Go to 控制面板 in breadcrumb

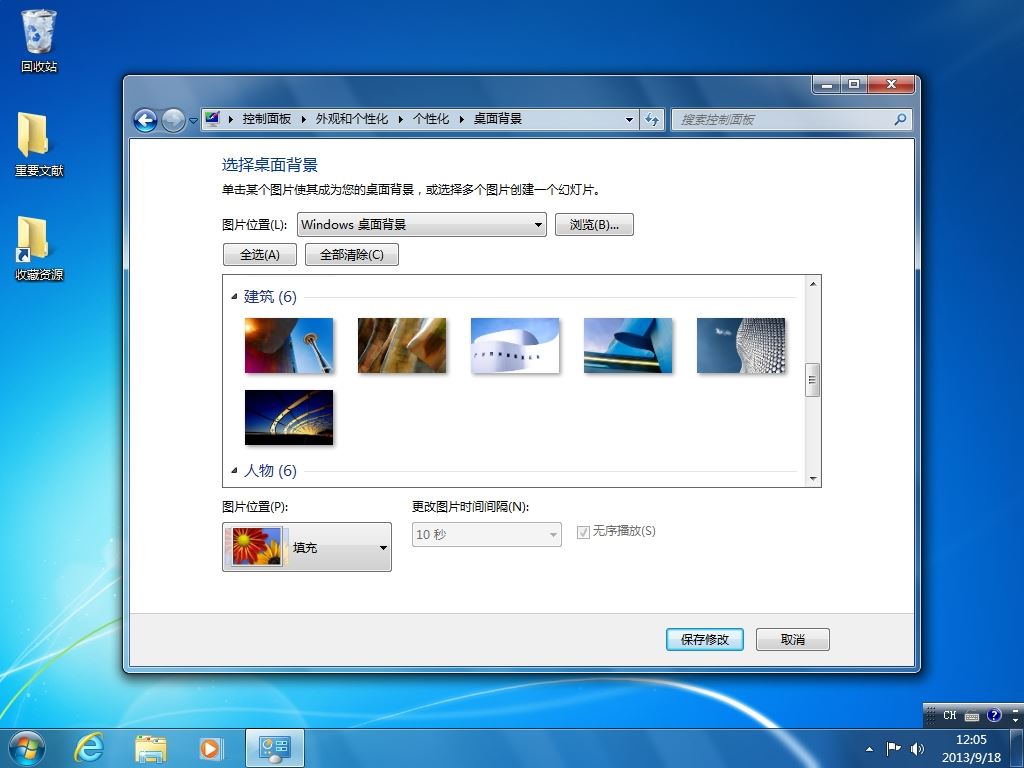click(266, 119)
